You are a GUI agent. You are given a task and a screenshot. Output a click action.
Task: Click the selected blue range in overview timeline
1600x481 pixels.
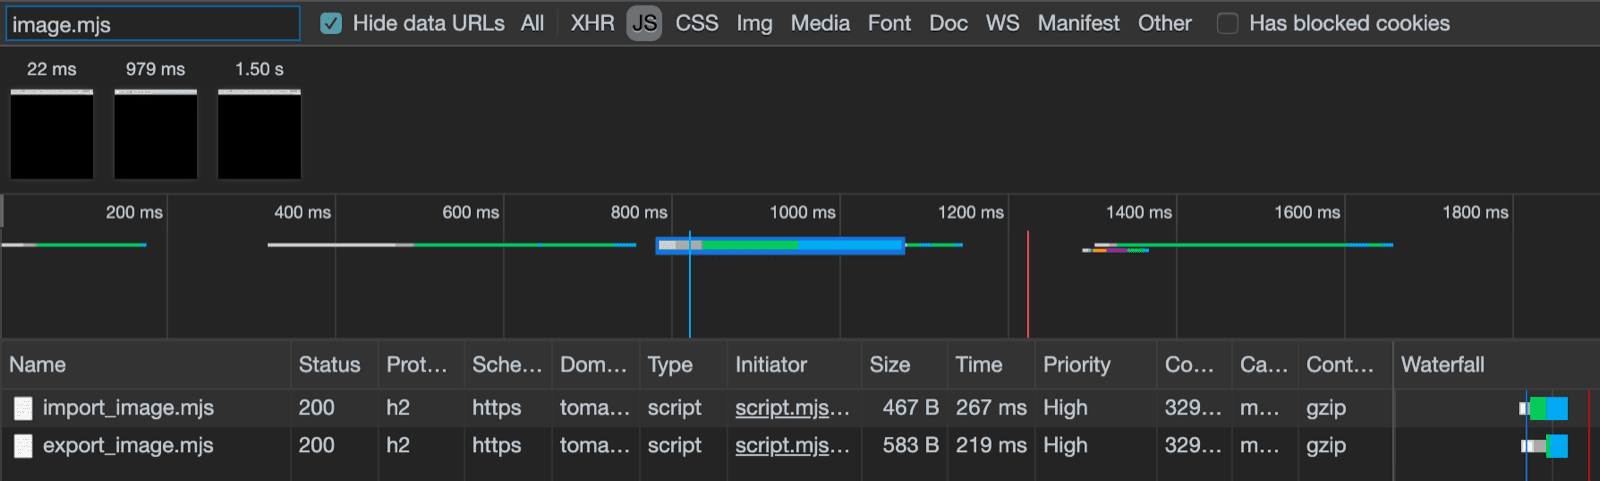point(780,245)
